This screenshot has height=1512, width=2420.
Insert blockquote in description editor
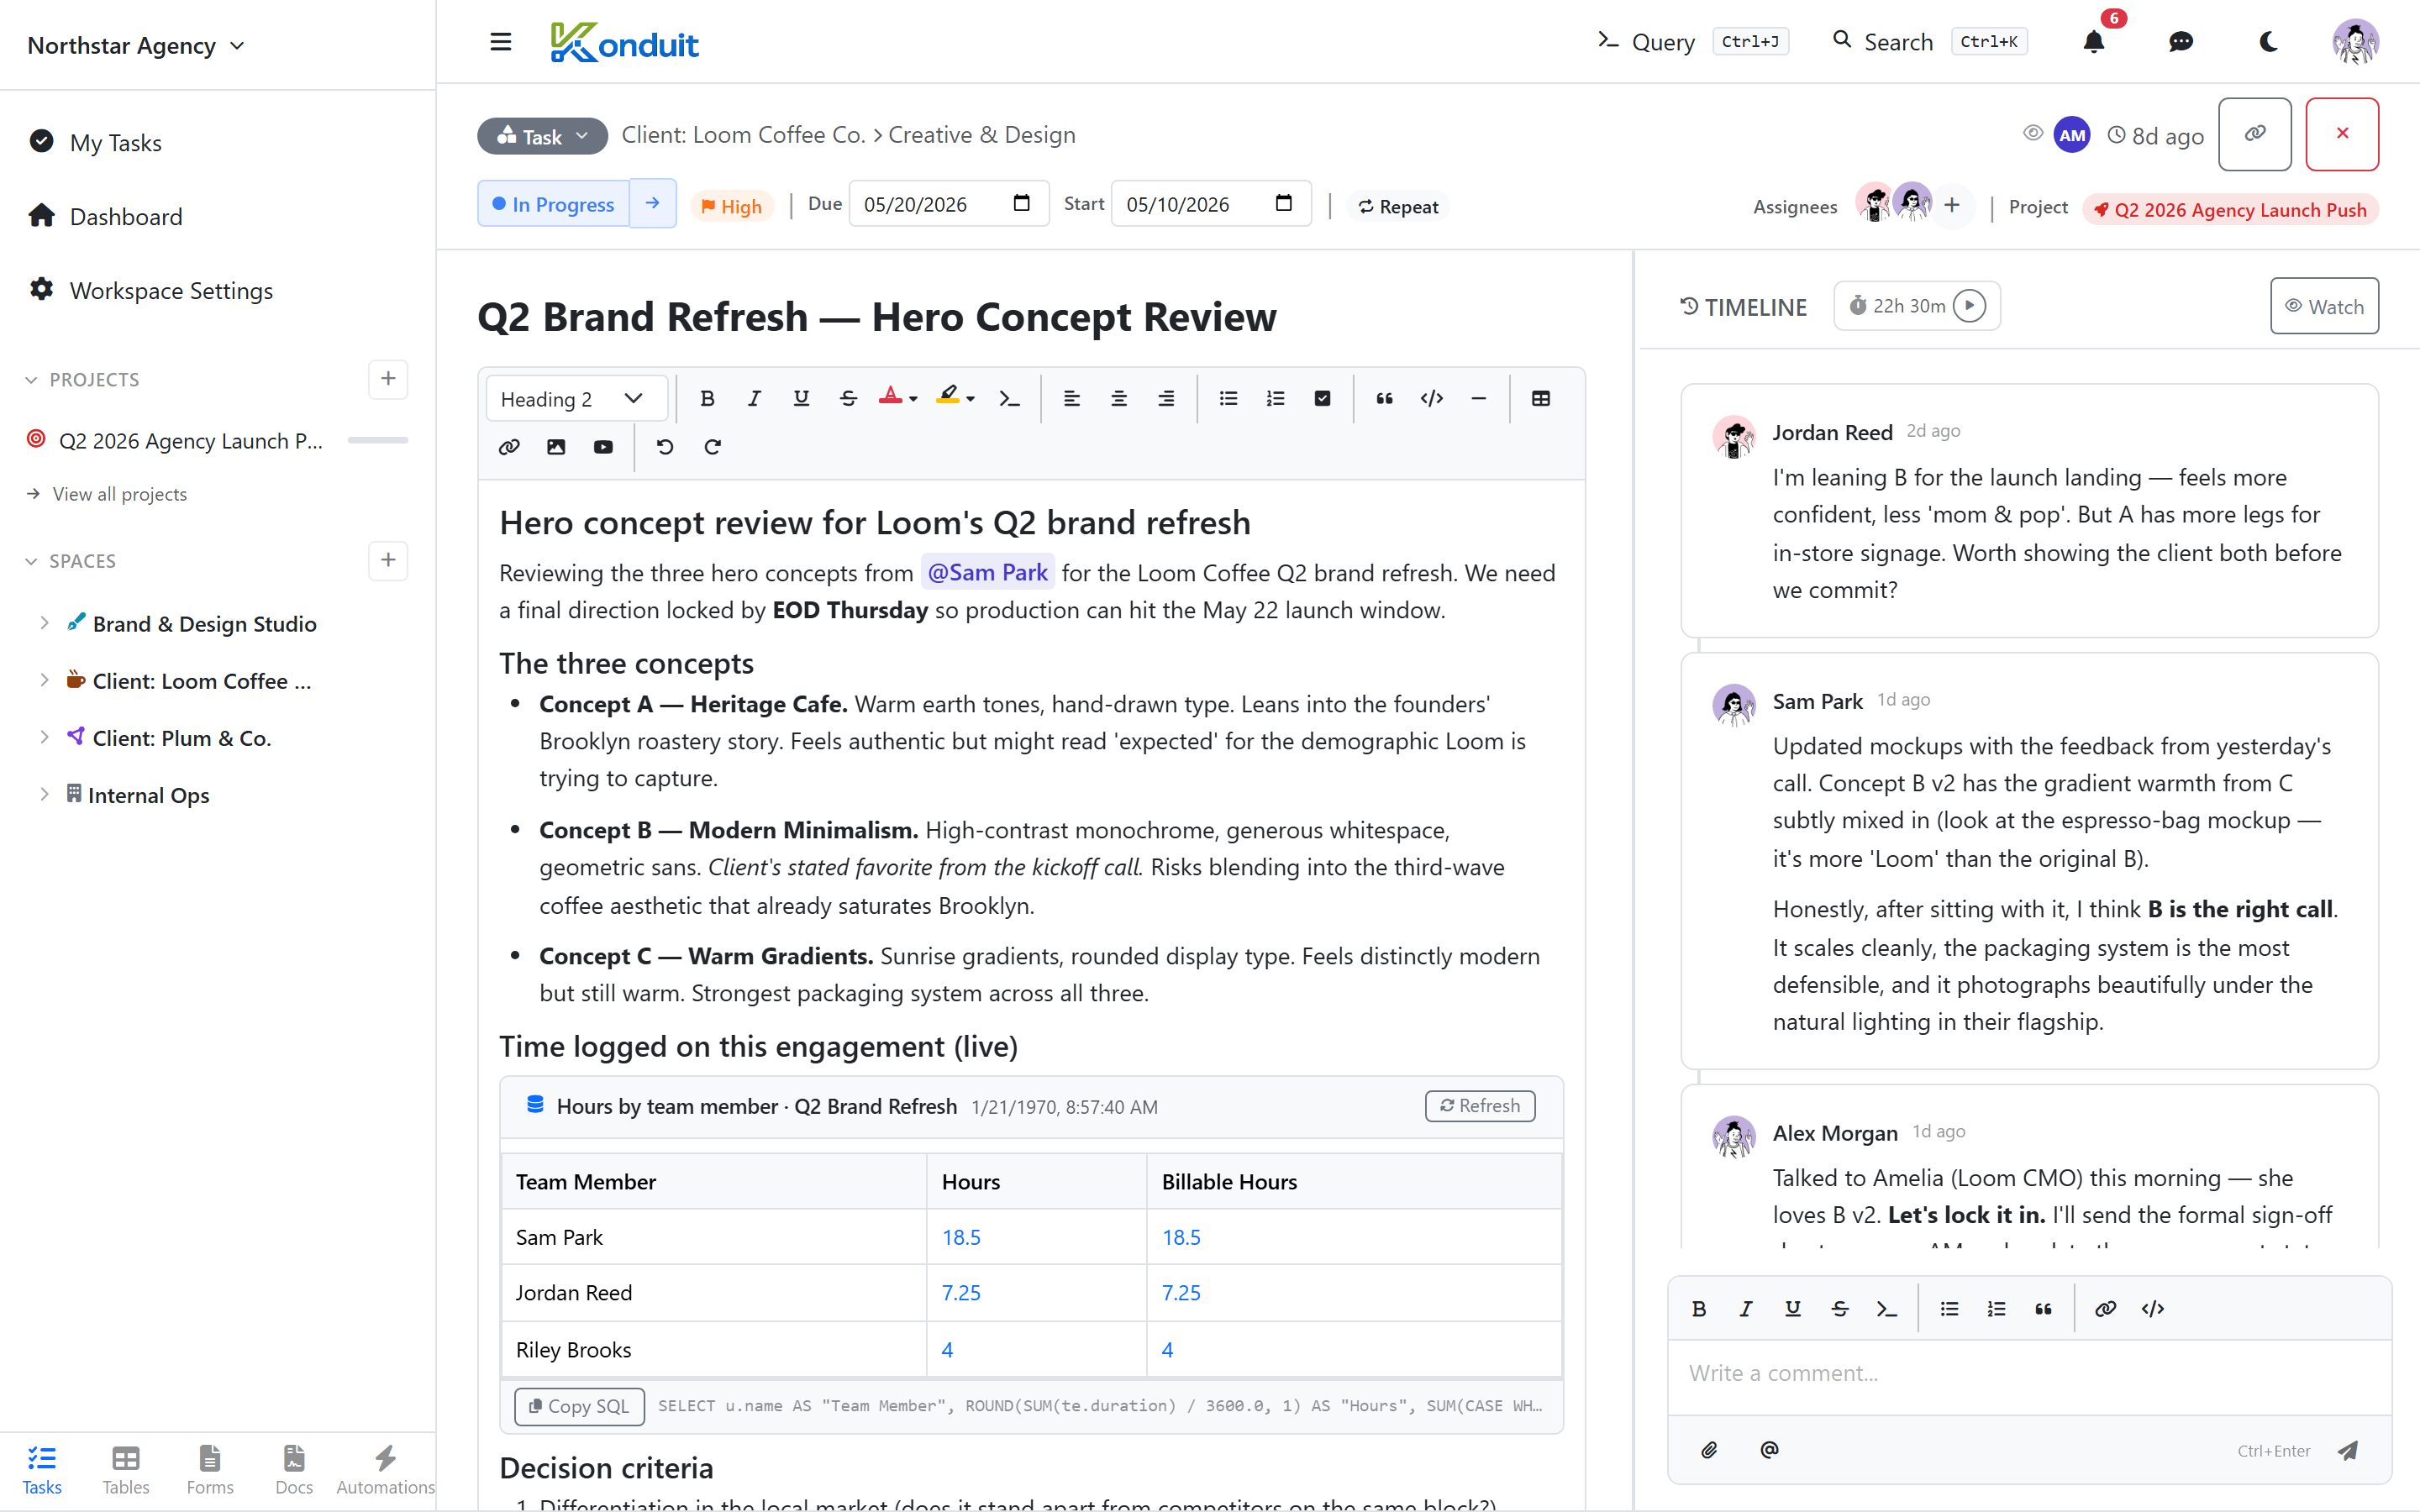click(1384, 398)
